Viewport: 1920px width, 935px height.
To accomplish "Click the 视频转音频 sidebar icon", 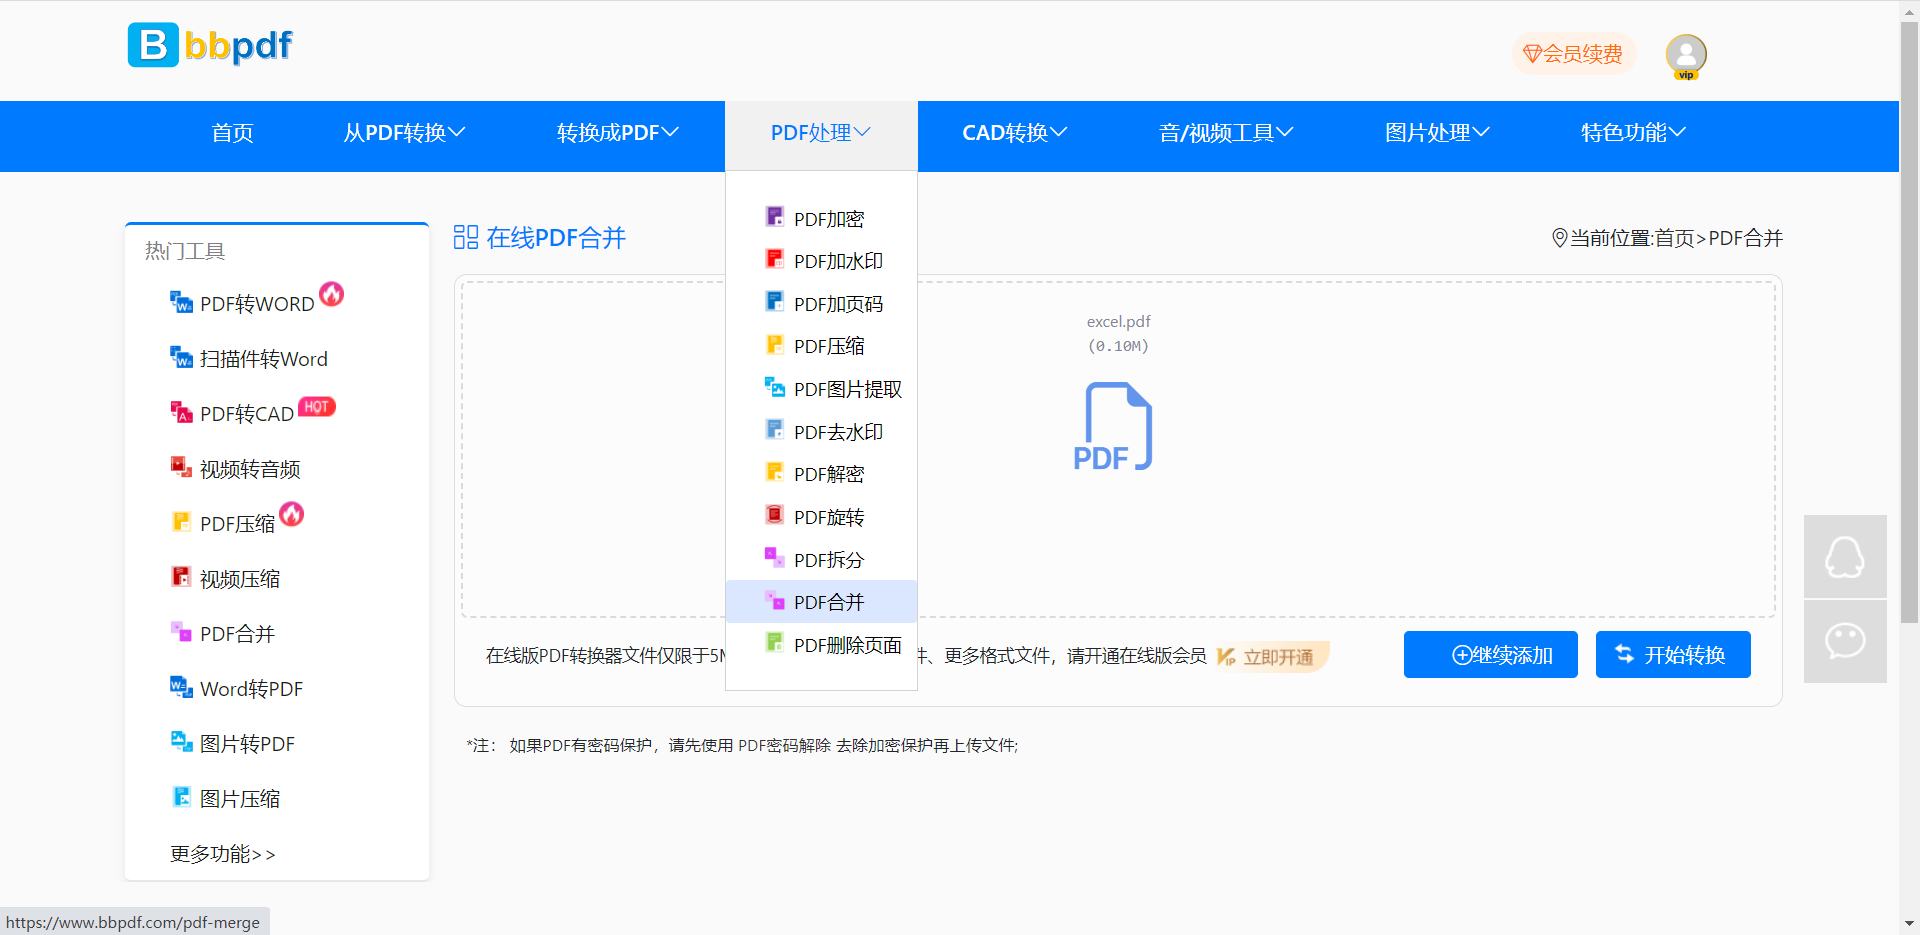I will pyautogui.click(x=181, y=467).
